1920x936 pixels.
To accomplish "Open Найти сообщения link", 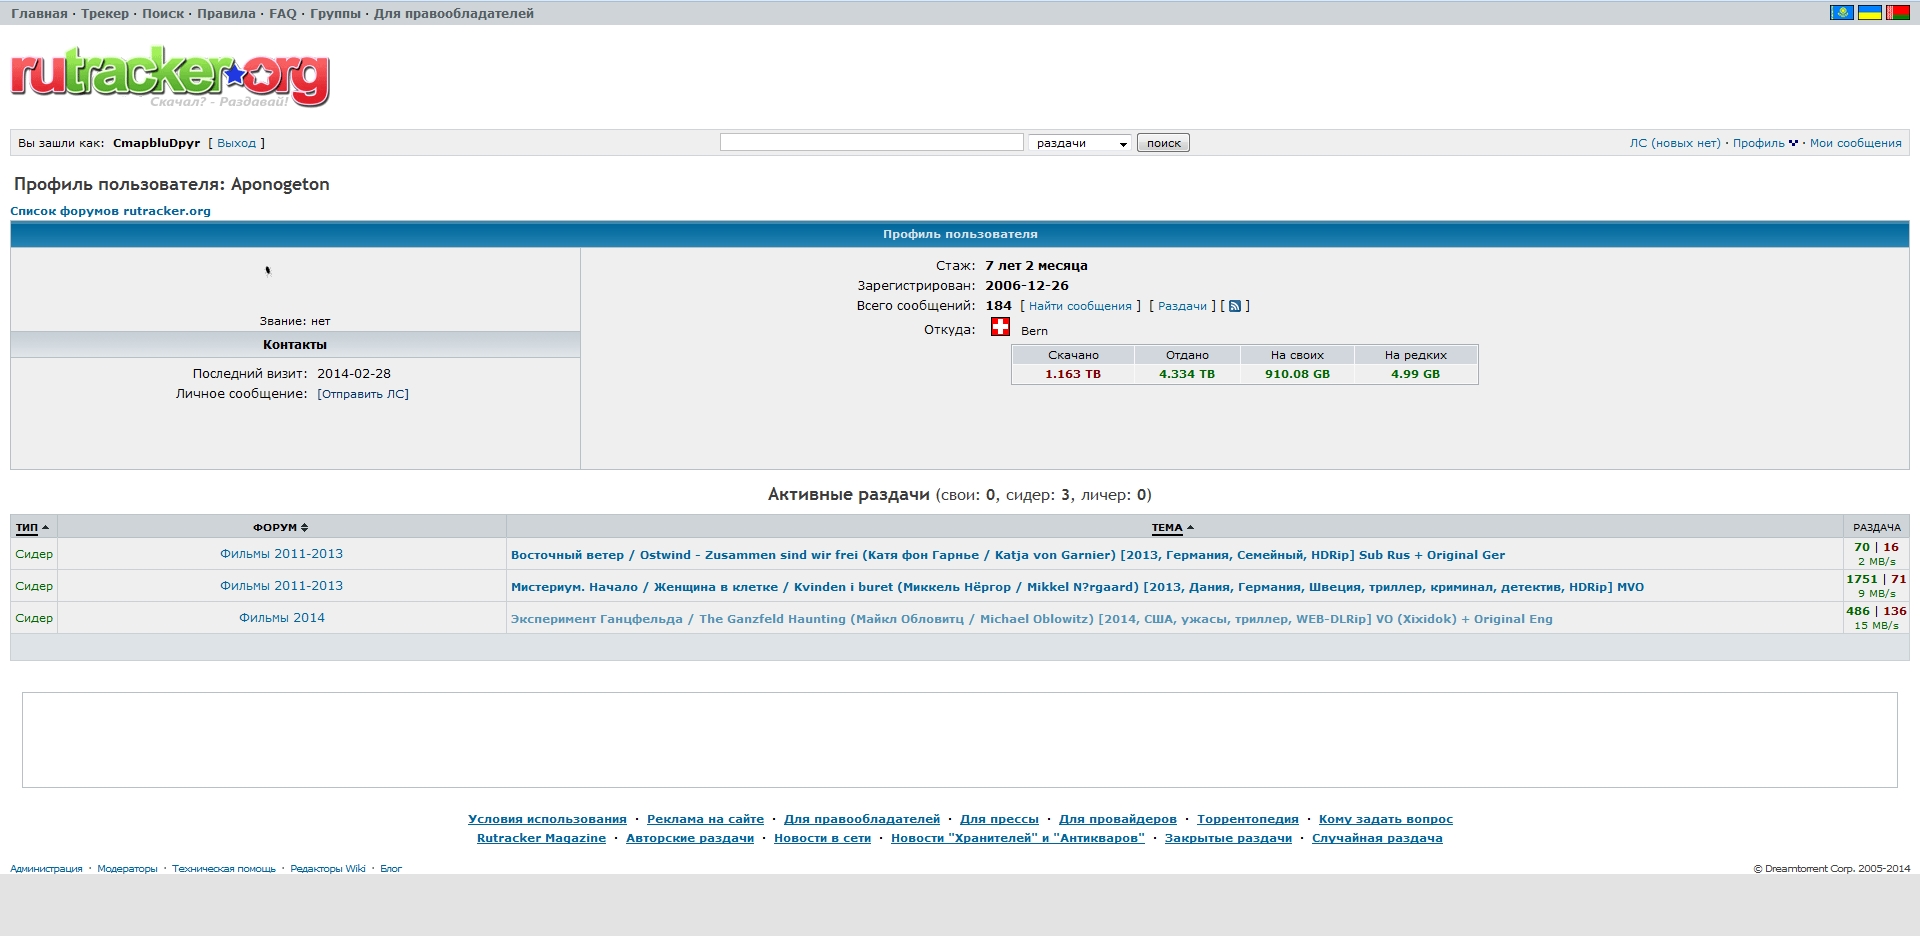I will [1080, 306].
